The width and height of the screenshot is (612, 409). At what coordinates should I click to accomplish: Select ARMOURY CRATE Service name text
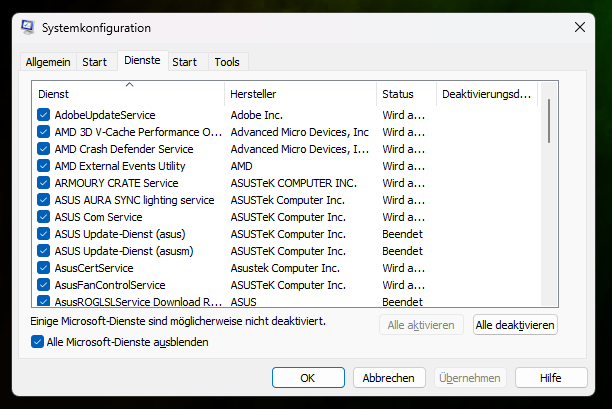pos(116,183)
